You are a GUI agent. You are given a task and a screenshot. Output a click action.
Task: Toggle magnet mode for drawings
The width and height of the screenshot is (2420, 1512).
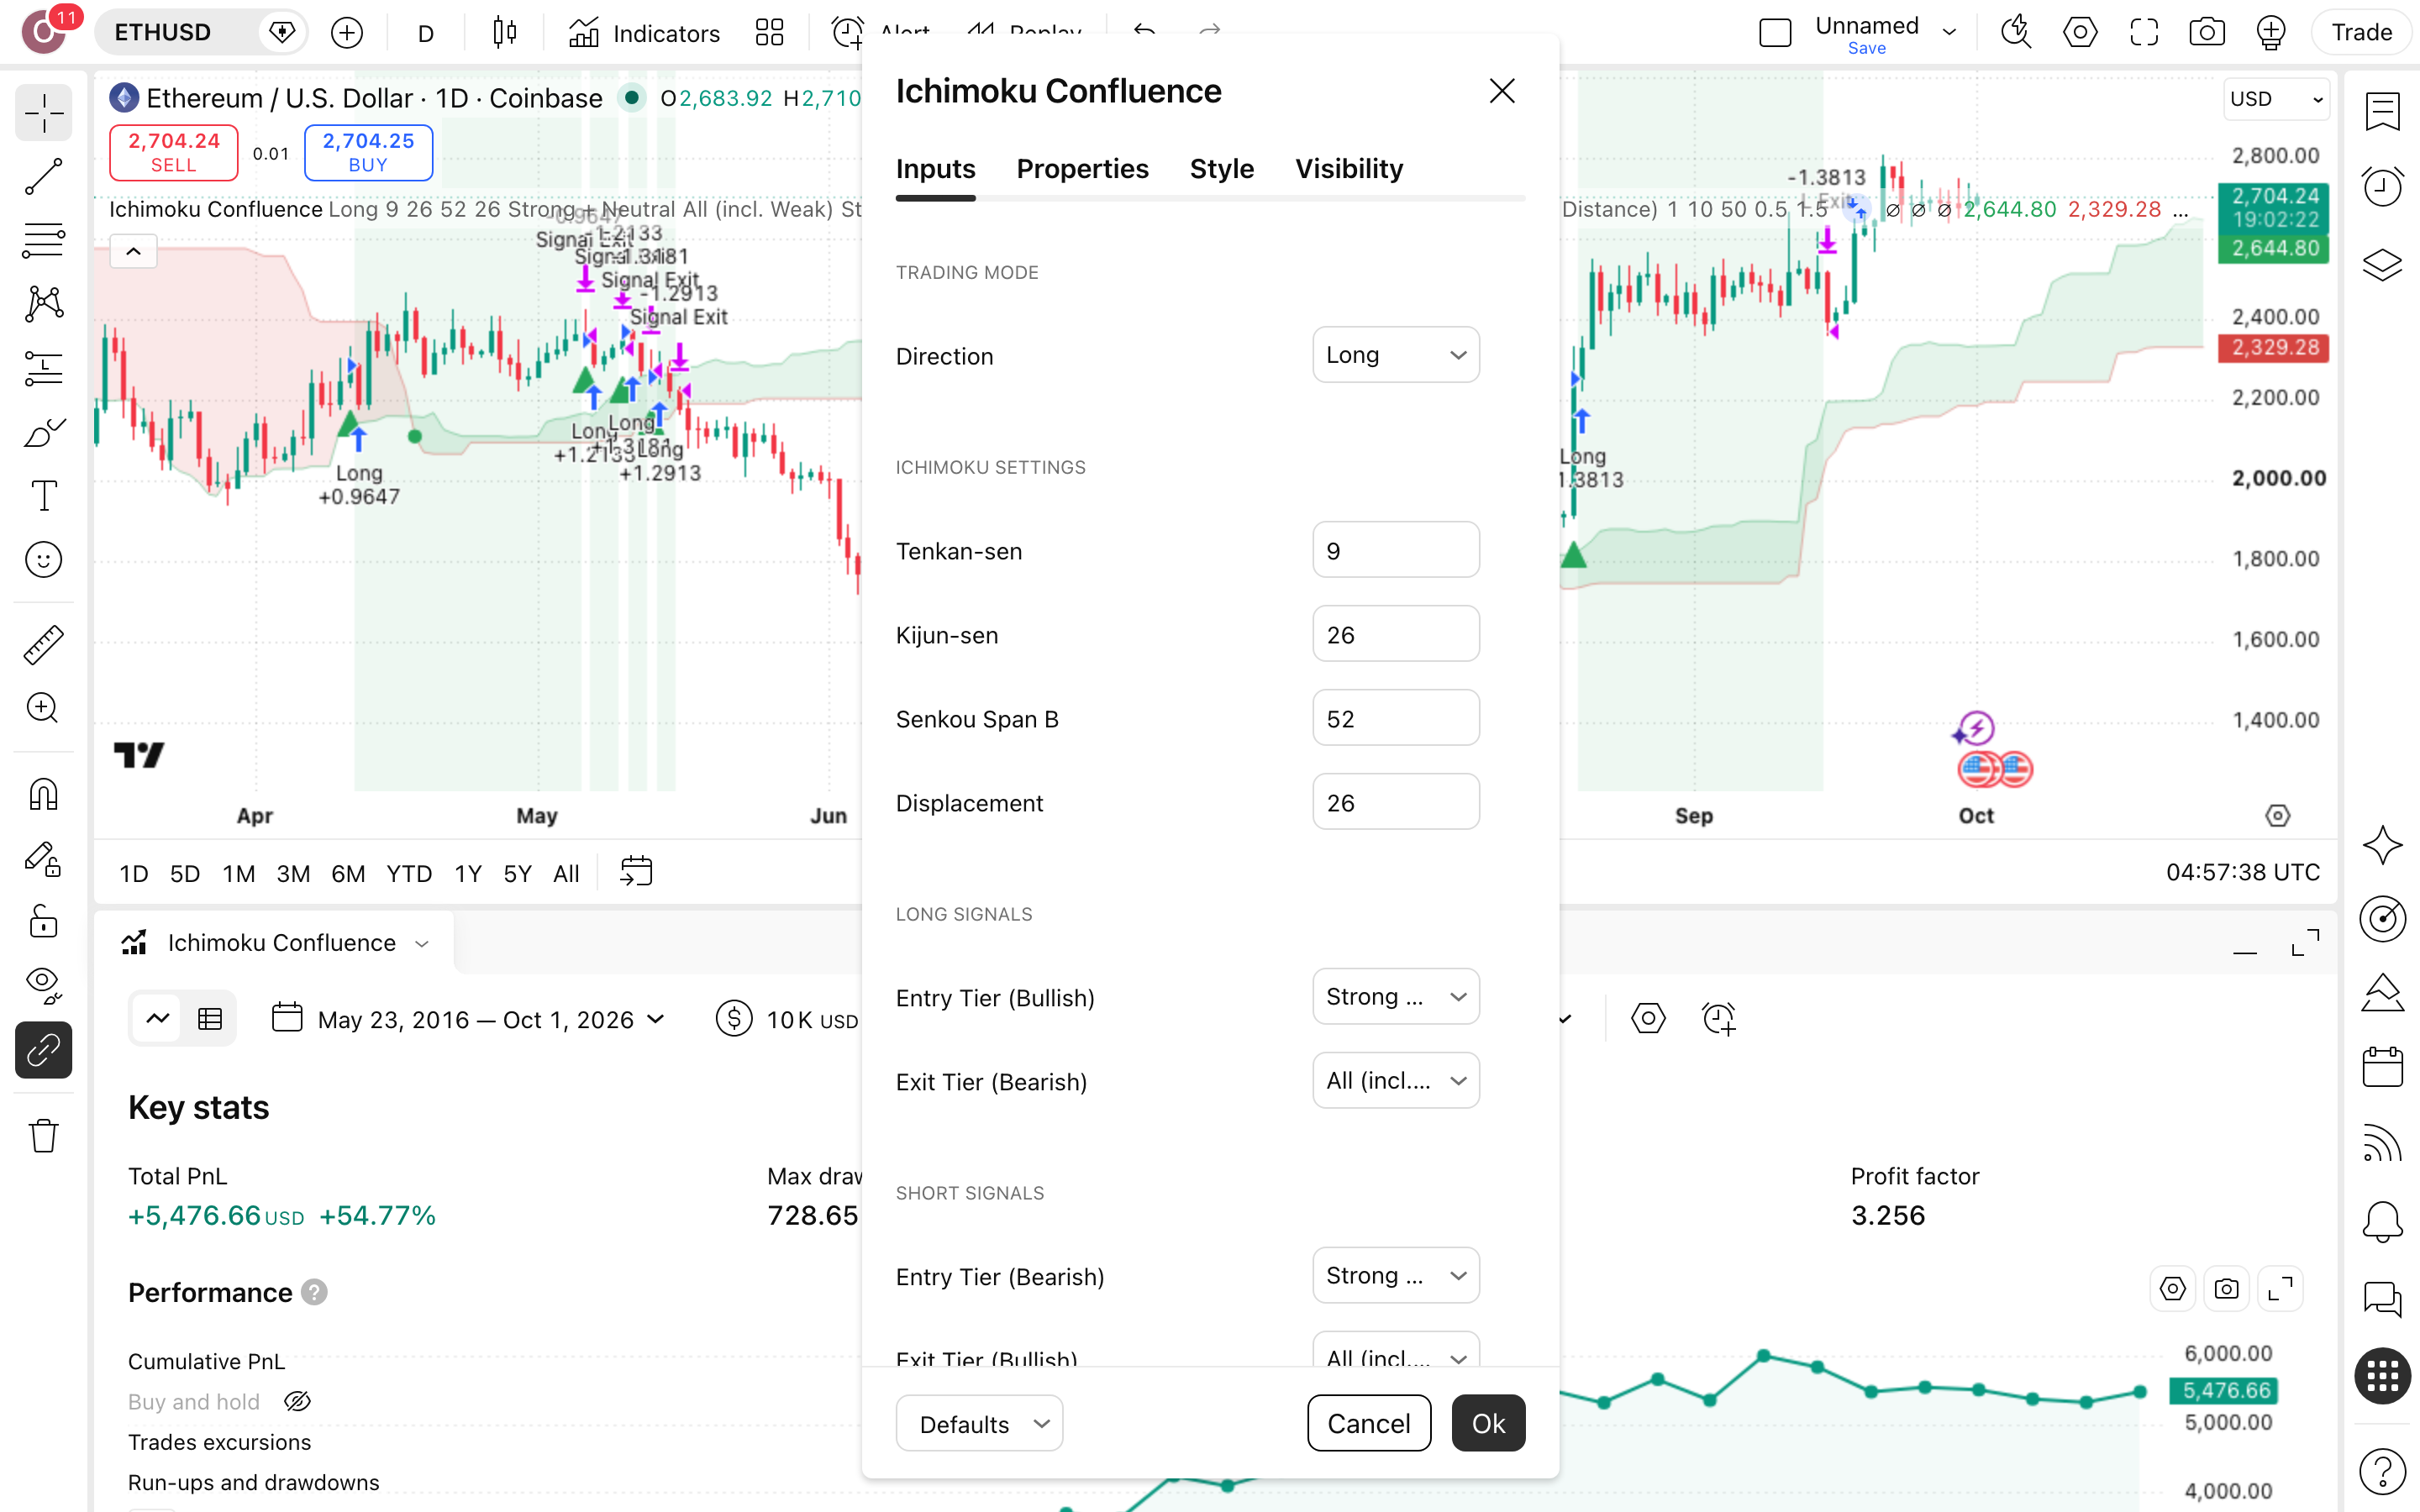(x=43, y=794)
